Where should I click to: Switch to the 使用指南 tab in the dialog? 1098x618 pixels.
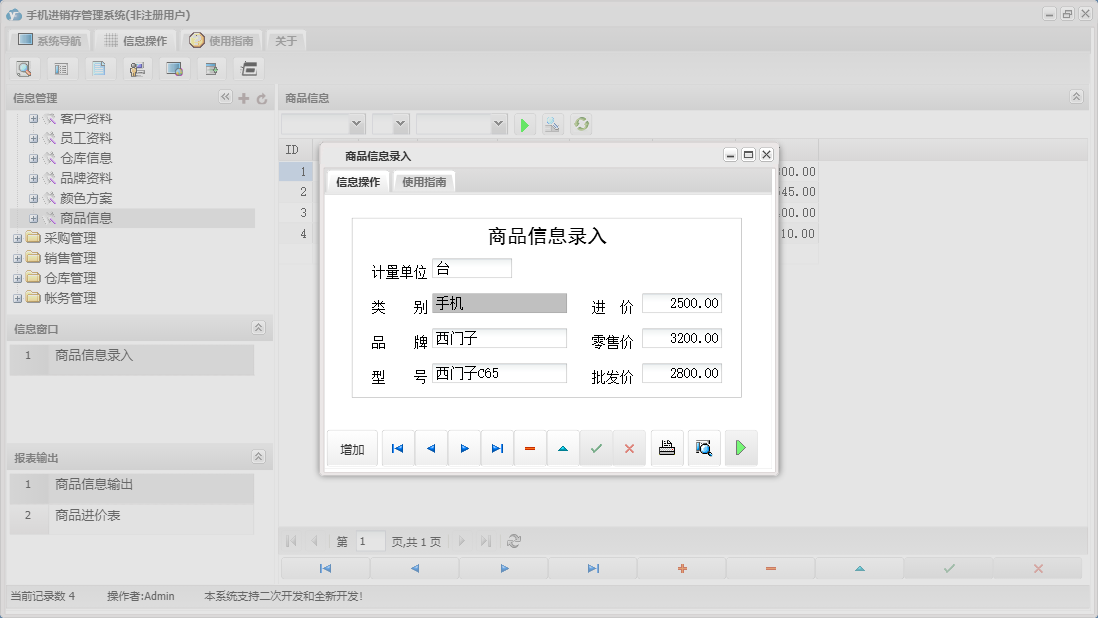click(423, 183)
